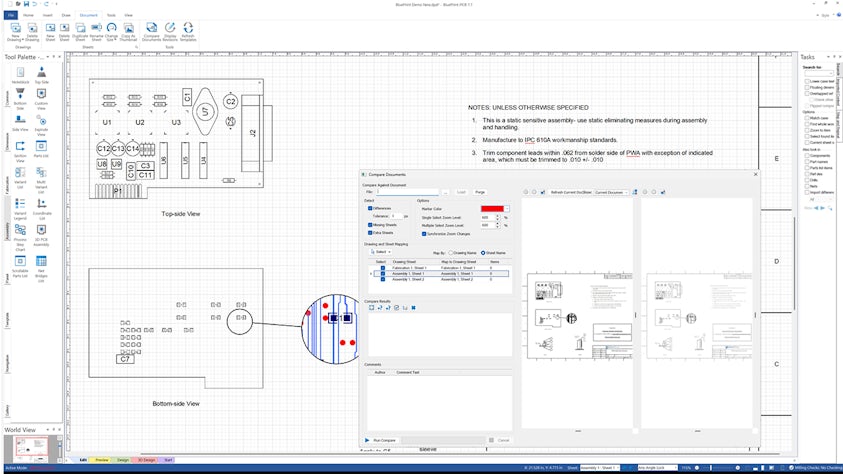Select the Section View palette tool
The width and height of the screenshot is (843, 474).
coord(20,147)
